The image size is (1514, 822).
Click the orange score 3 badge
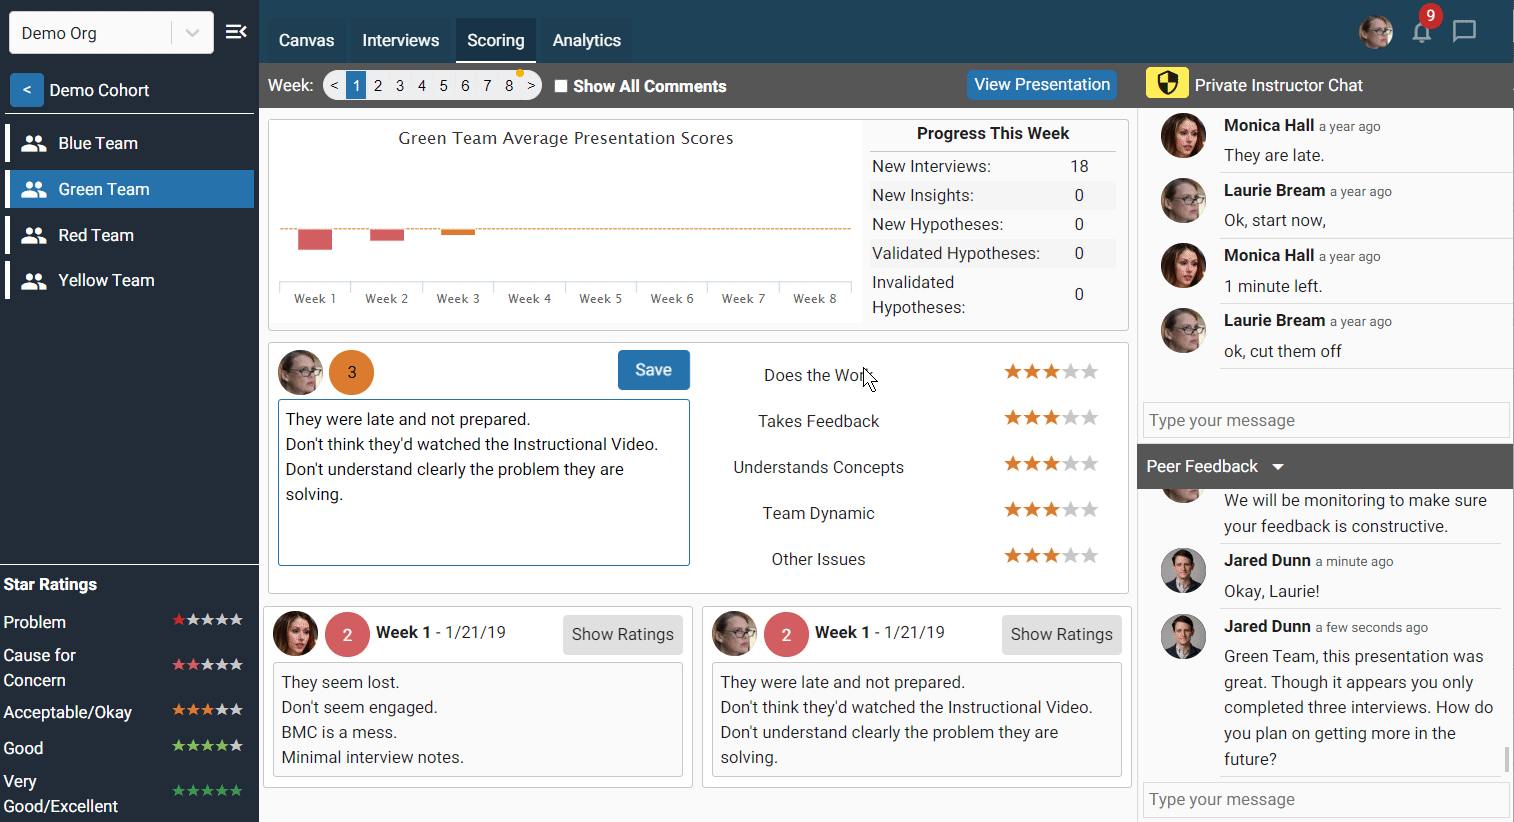click(351, 372)
